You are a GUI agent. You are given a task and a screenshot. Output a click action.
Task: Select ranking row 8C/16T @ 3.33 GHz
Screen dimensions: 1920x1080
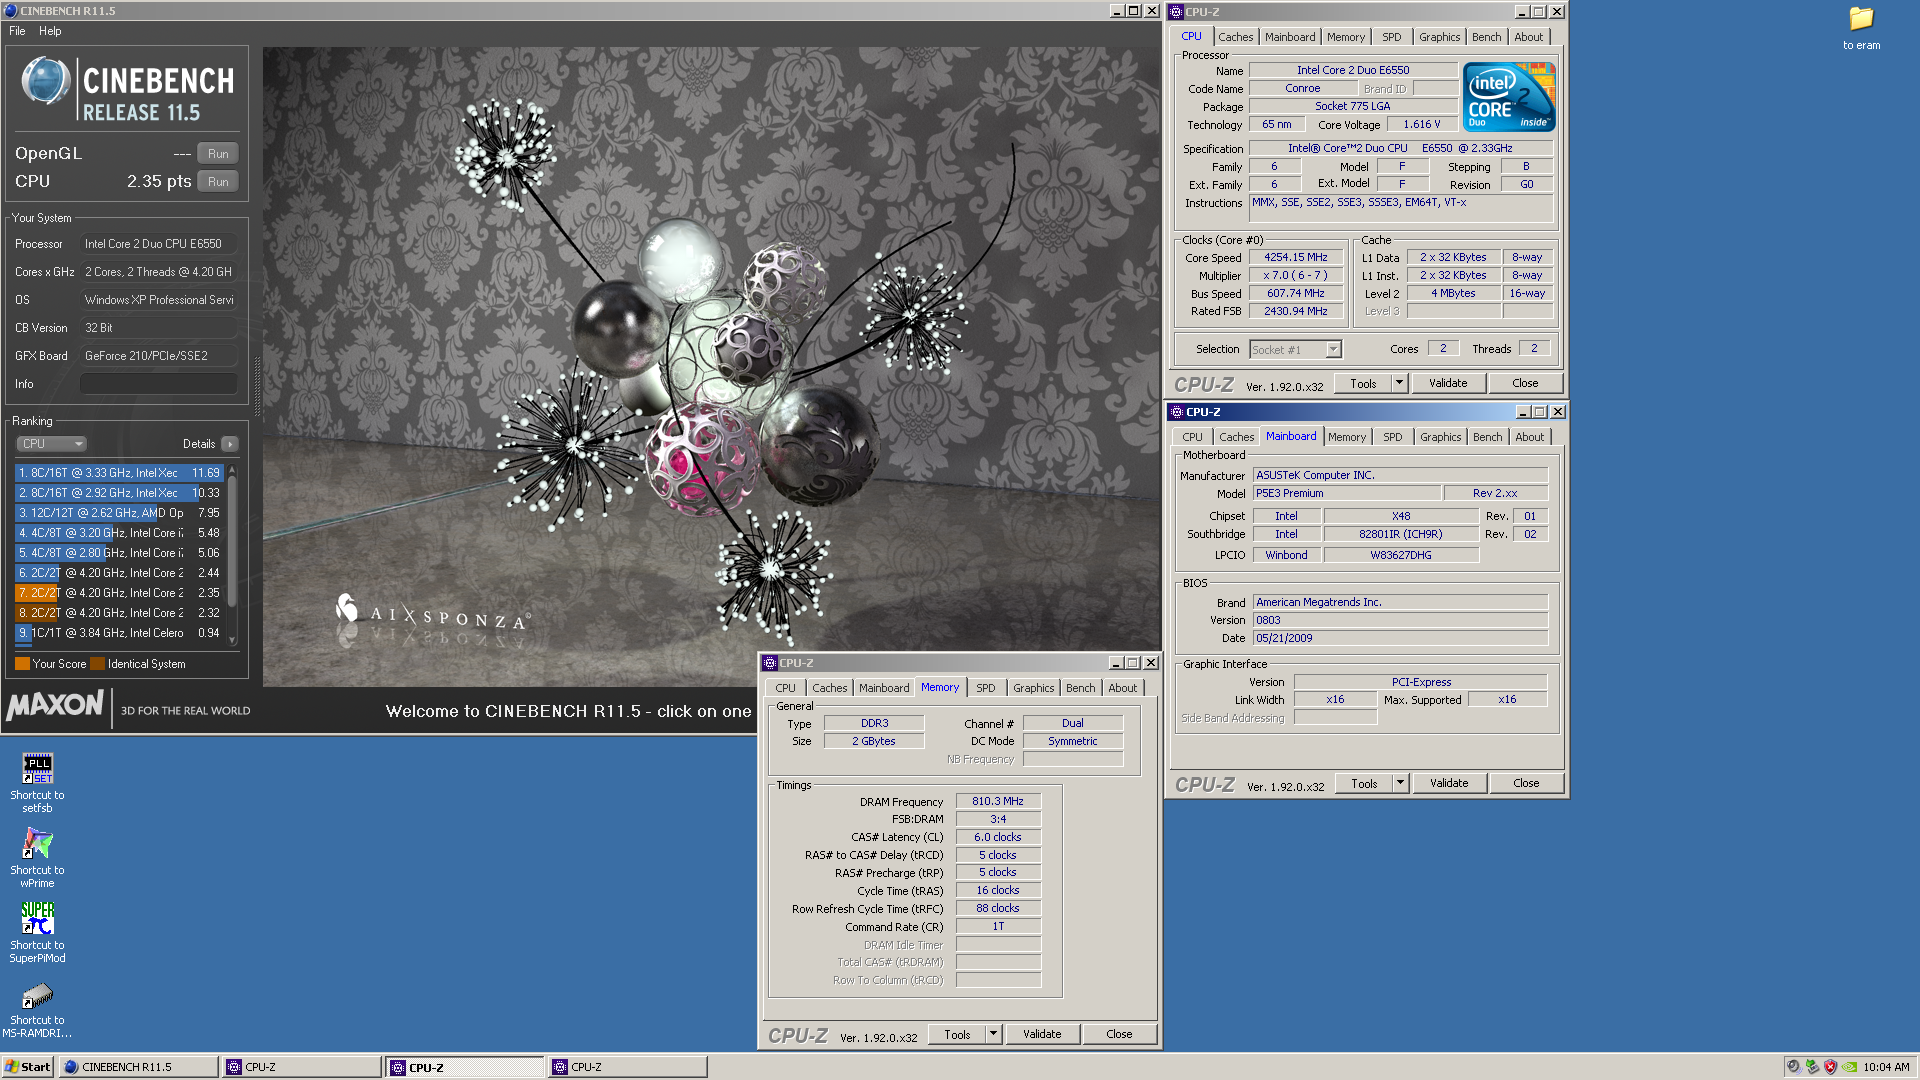(x=119, y=473)
